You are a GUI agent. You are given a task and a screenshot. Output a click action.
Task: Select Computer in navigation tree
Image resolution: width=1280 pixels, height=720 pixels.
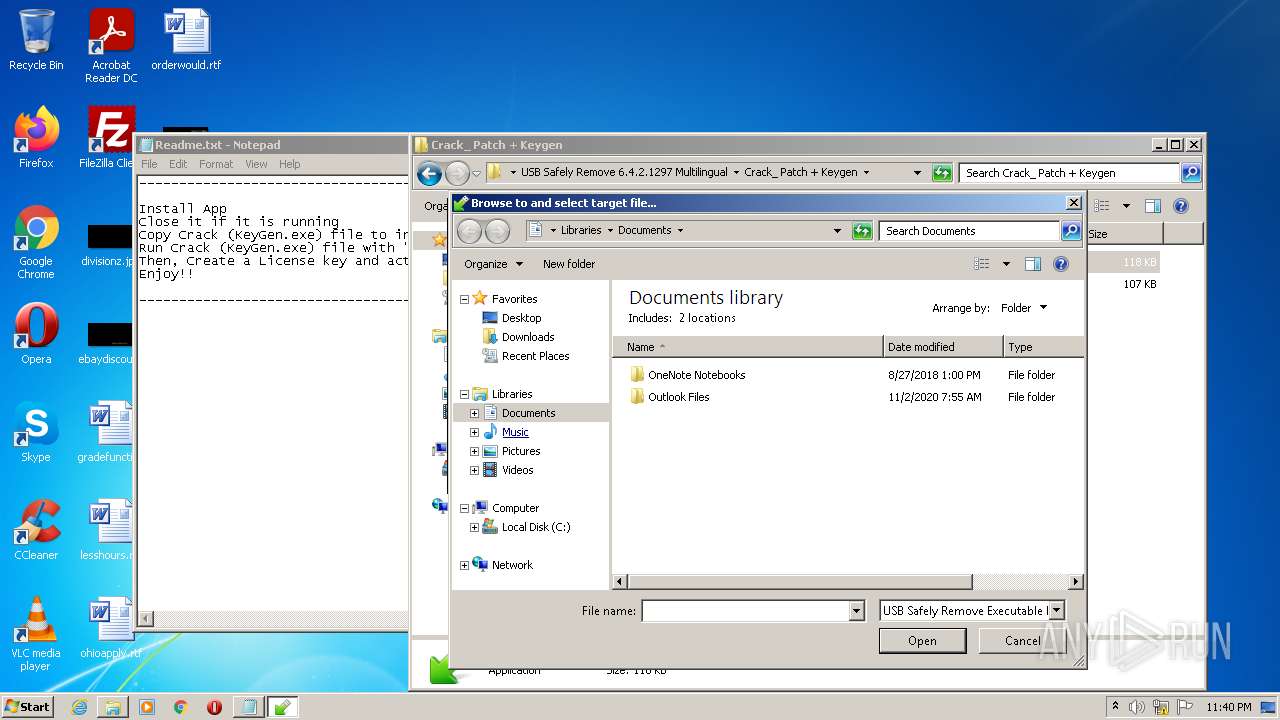(x=514, y=508)
